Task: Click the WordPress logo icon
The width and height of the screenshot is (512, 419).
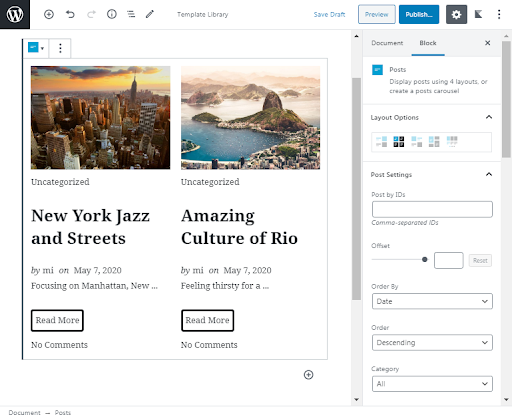Action: coord(15,14)
